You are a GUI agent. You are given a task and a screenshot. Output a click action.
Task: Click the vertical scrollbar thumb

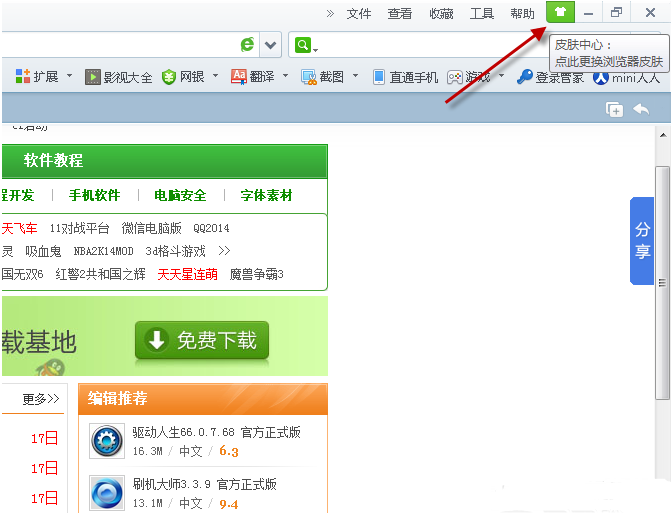[662, 283]
